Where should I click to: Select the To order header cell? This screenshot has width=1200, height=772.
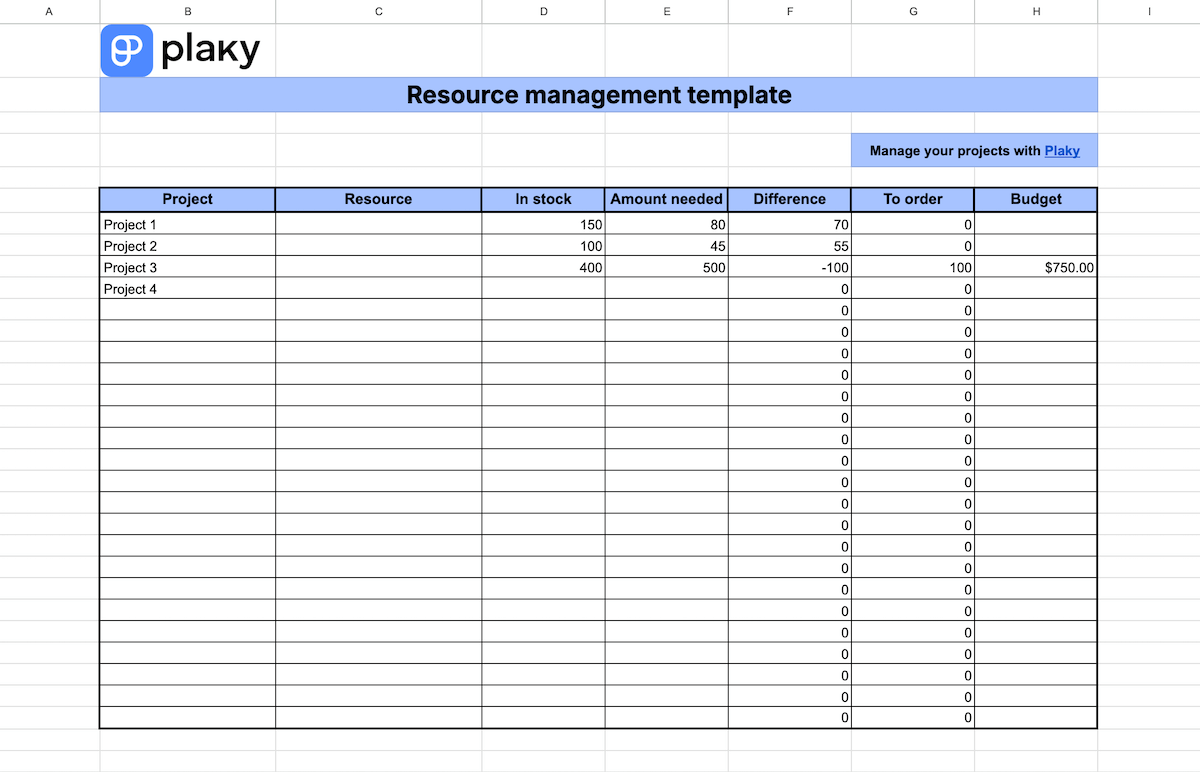912,199
